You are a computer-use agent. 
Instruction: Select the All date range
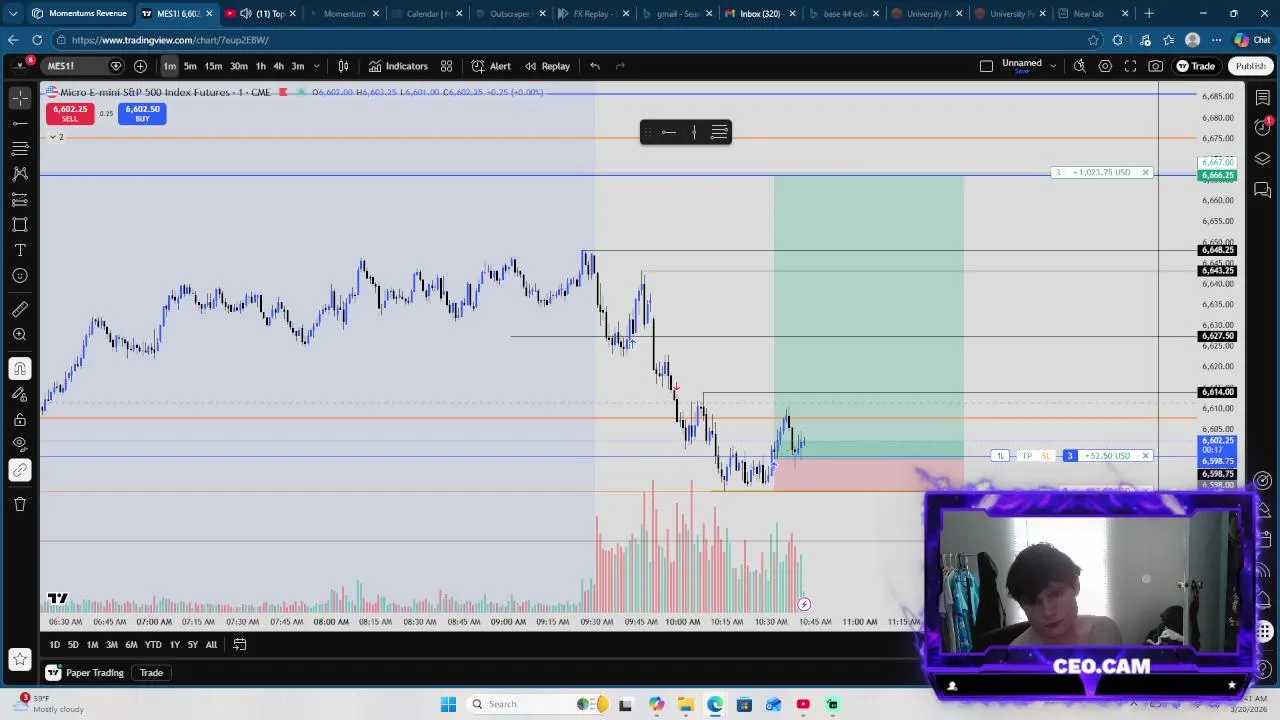coord(211,645)
